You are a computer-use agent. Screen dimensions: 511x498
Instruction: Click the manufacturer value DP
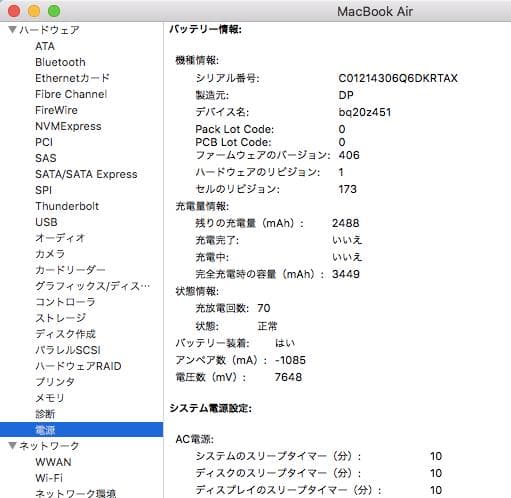pyautogui.click(x=346, y=95)
